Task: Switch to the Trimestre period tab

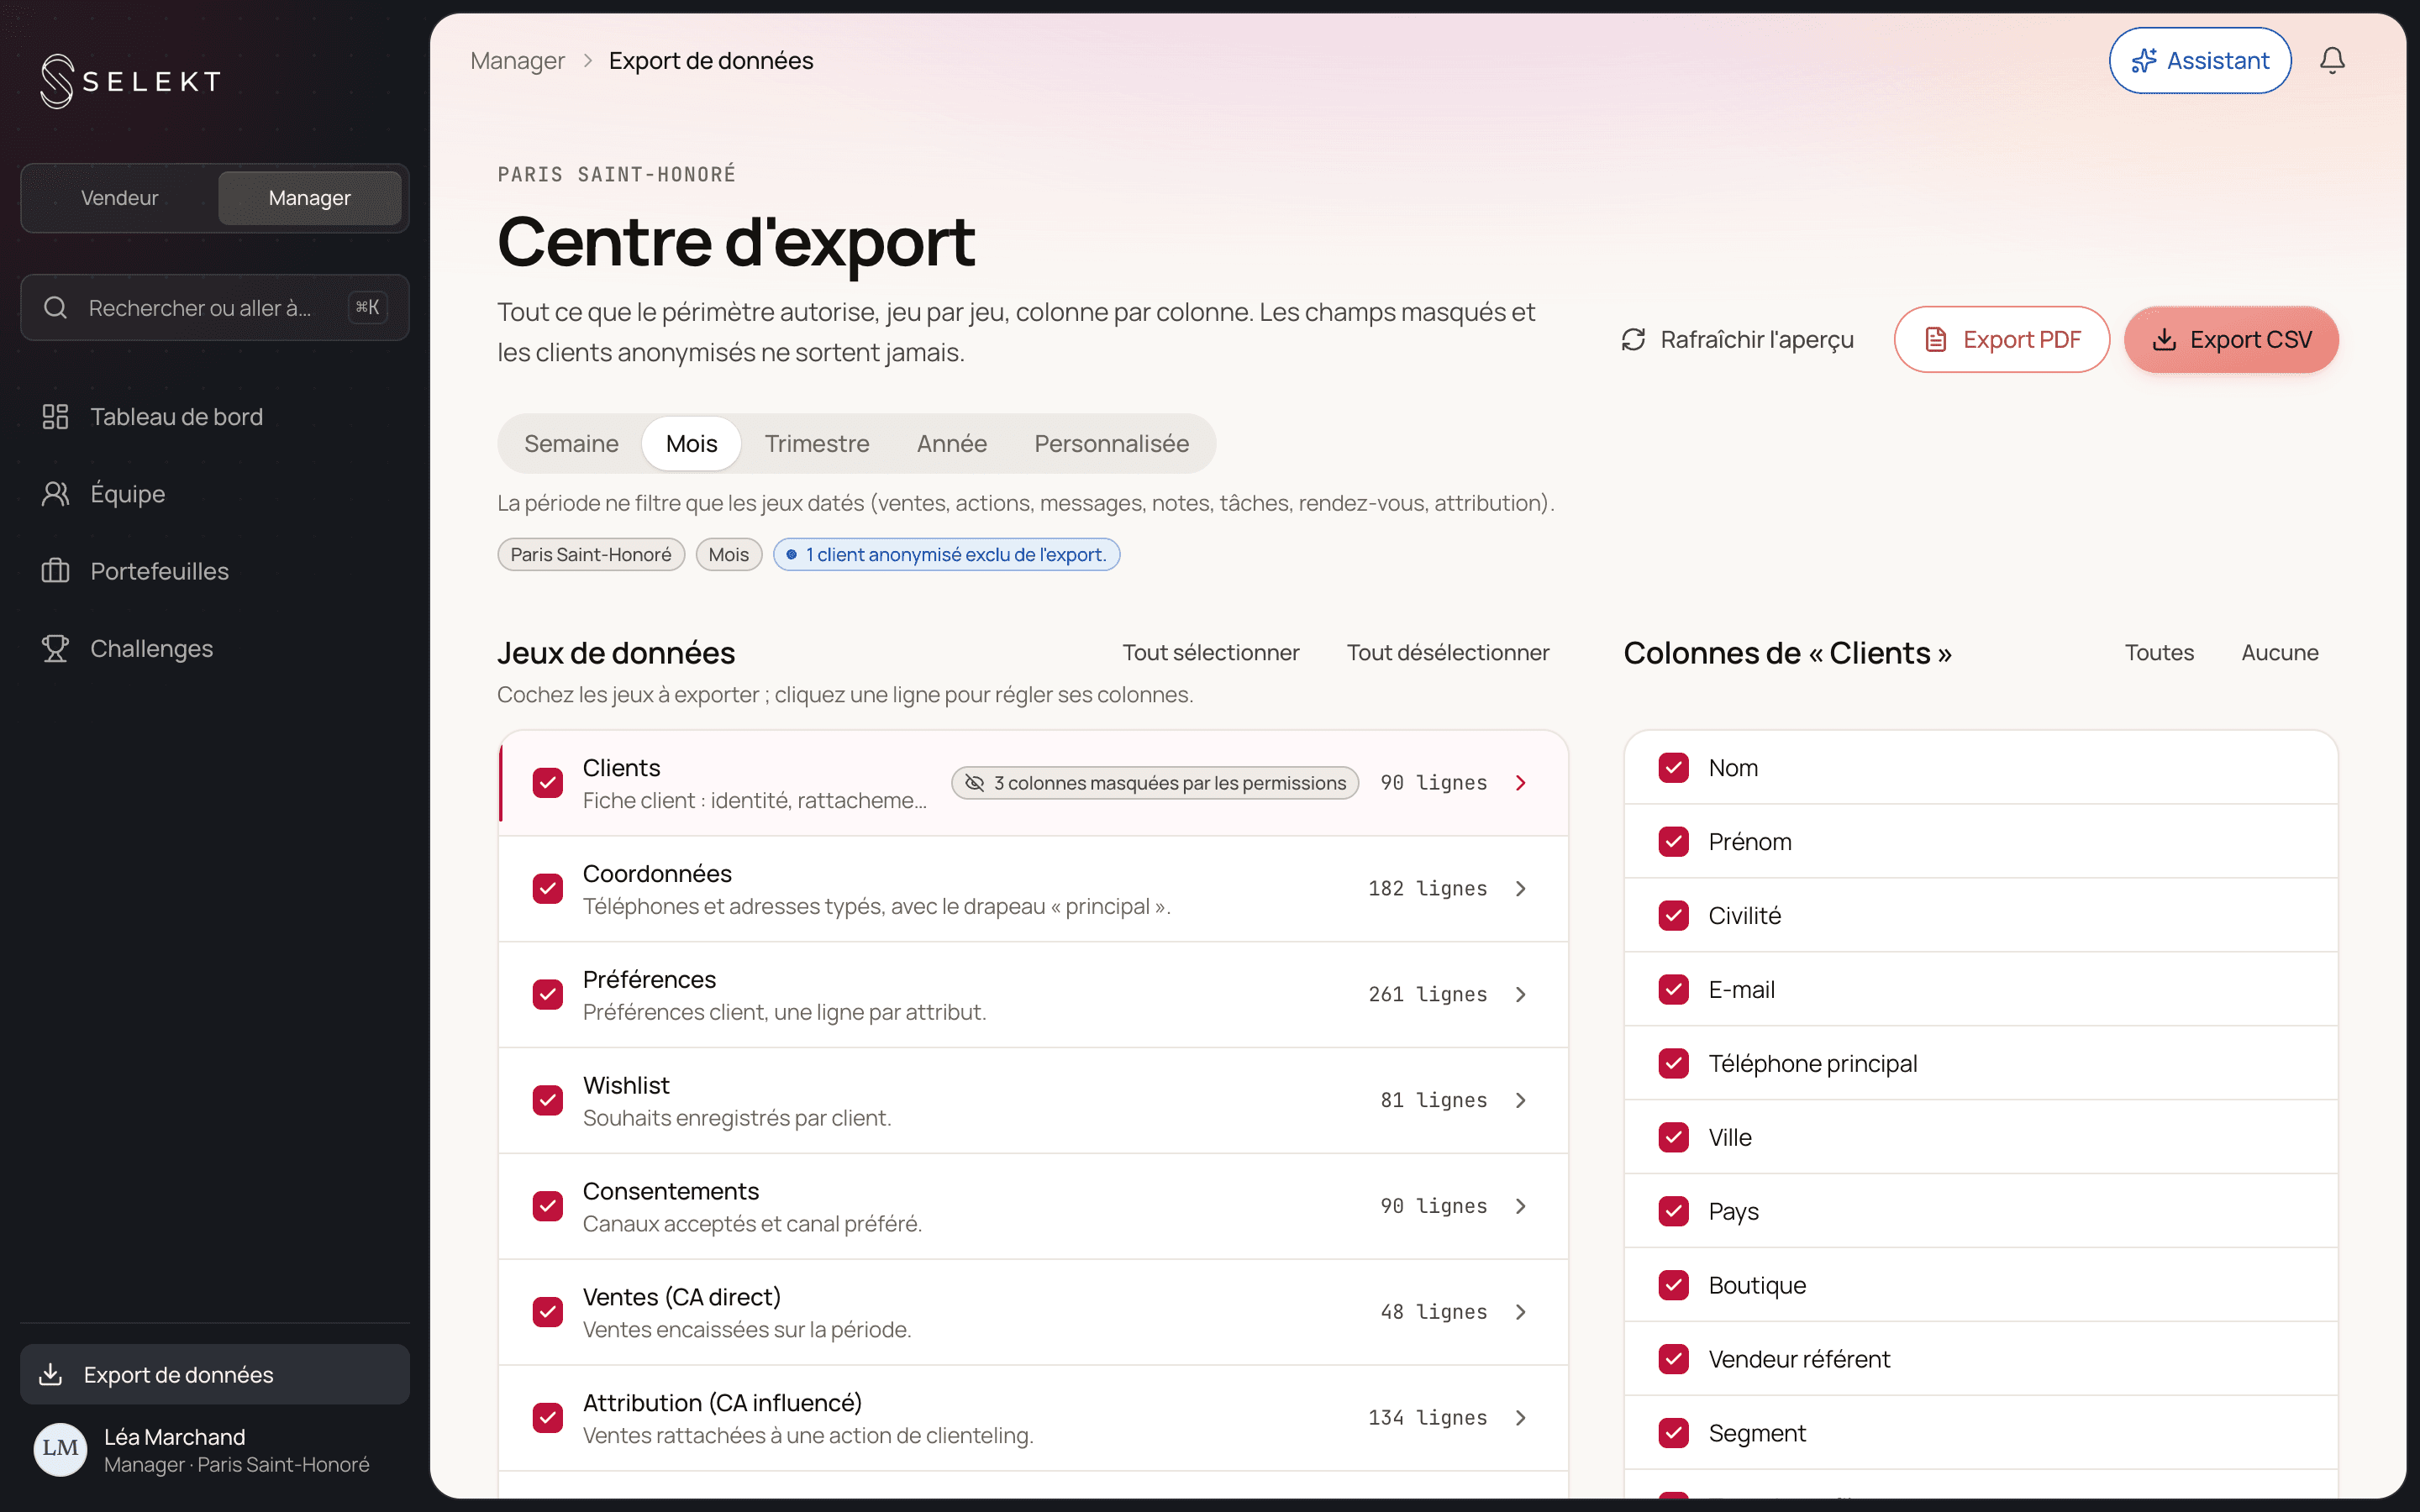Action: [817, 443]
